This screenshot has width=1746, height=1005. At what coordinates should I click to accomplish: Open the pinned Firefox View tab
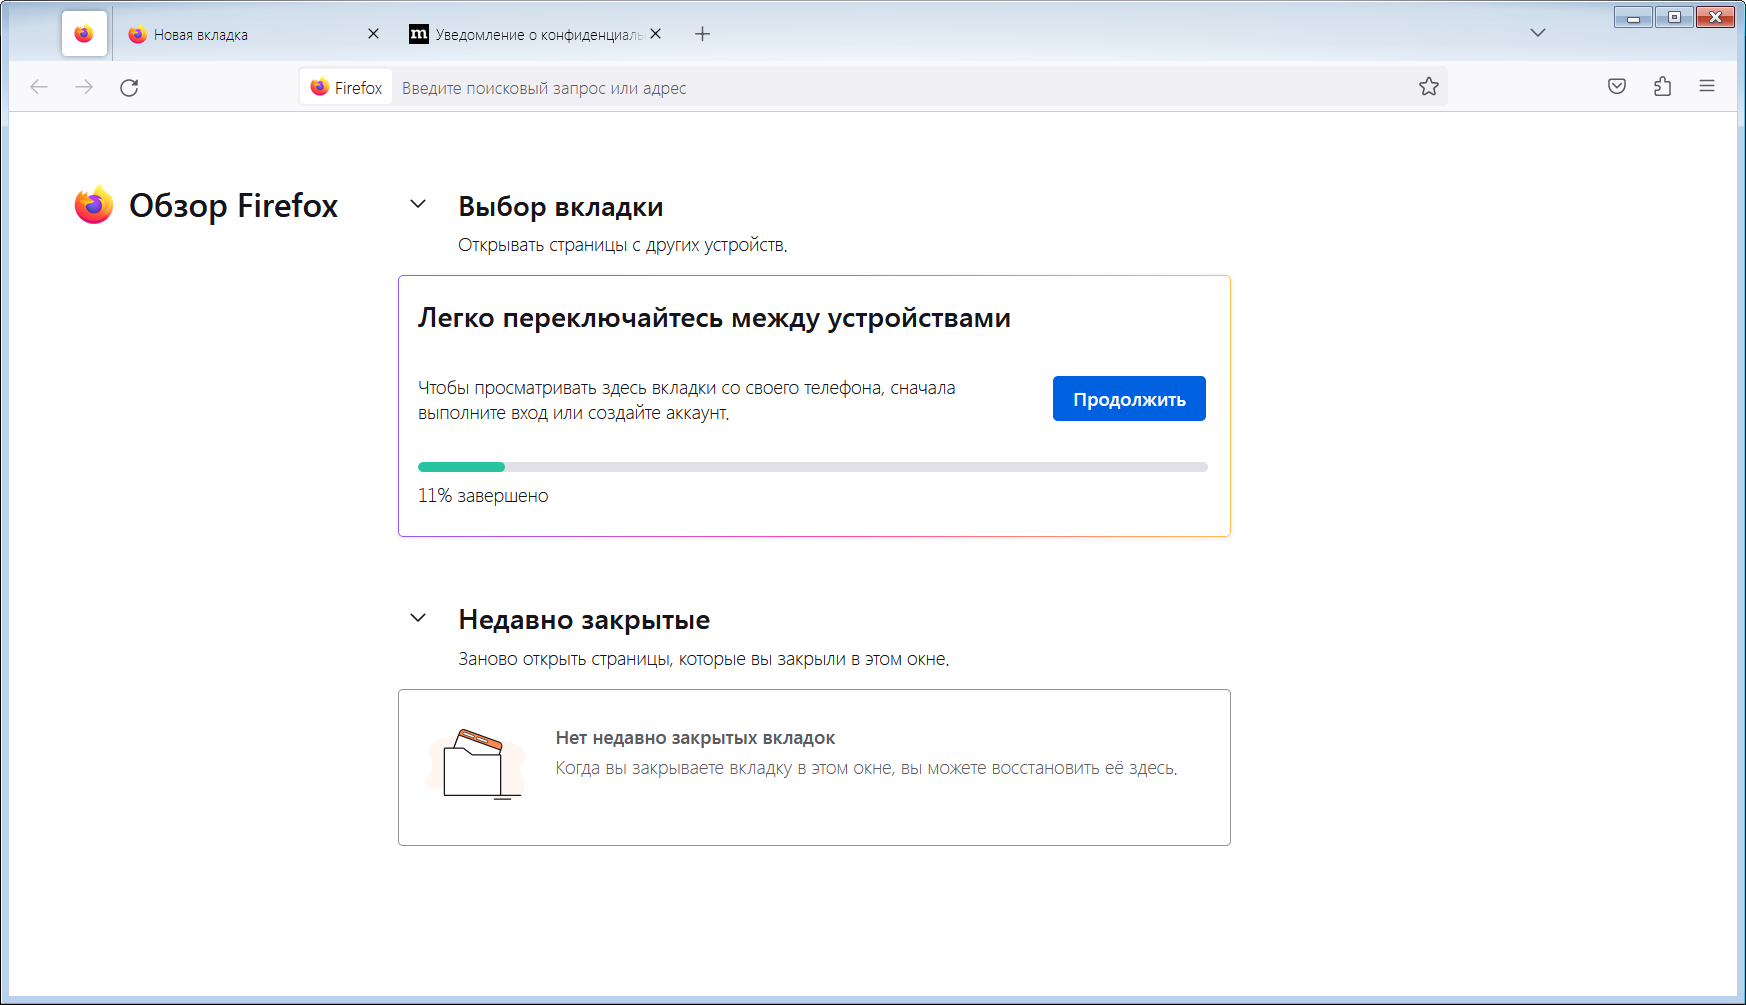click(84, 34)
